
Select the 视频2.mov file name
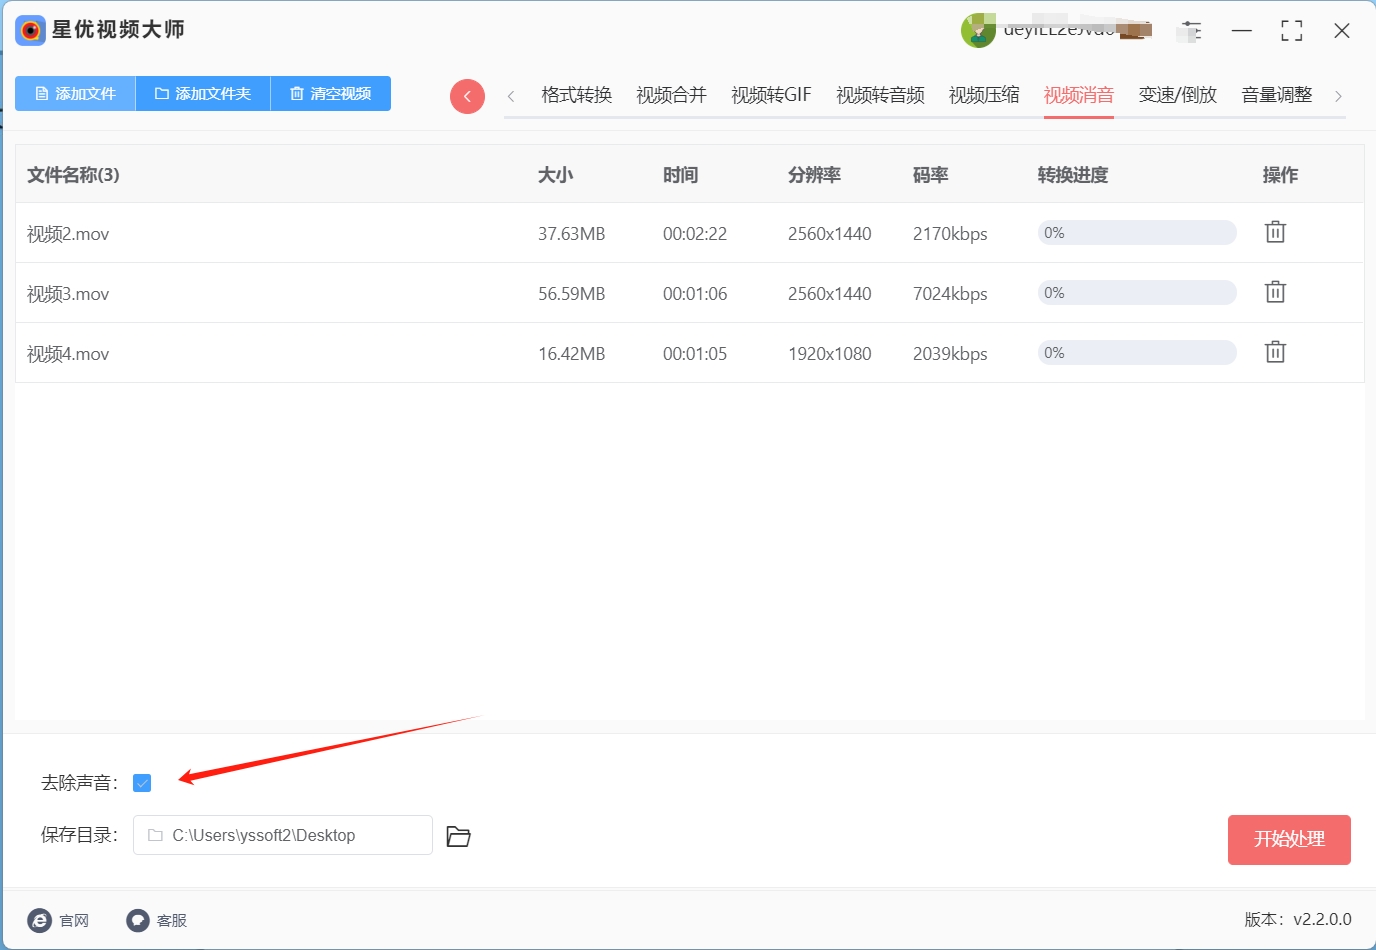[x=68, y=234]
